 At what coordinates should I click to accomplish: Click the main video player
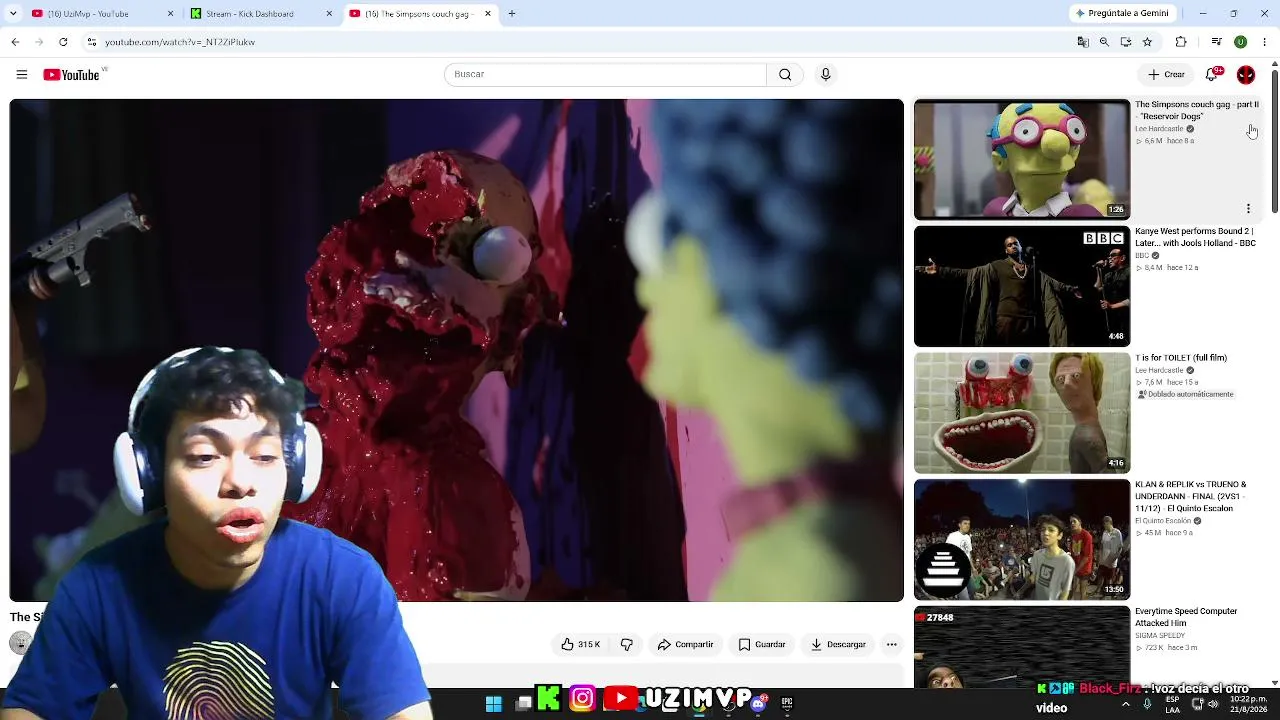tap(457, 350)
